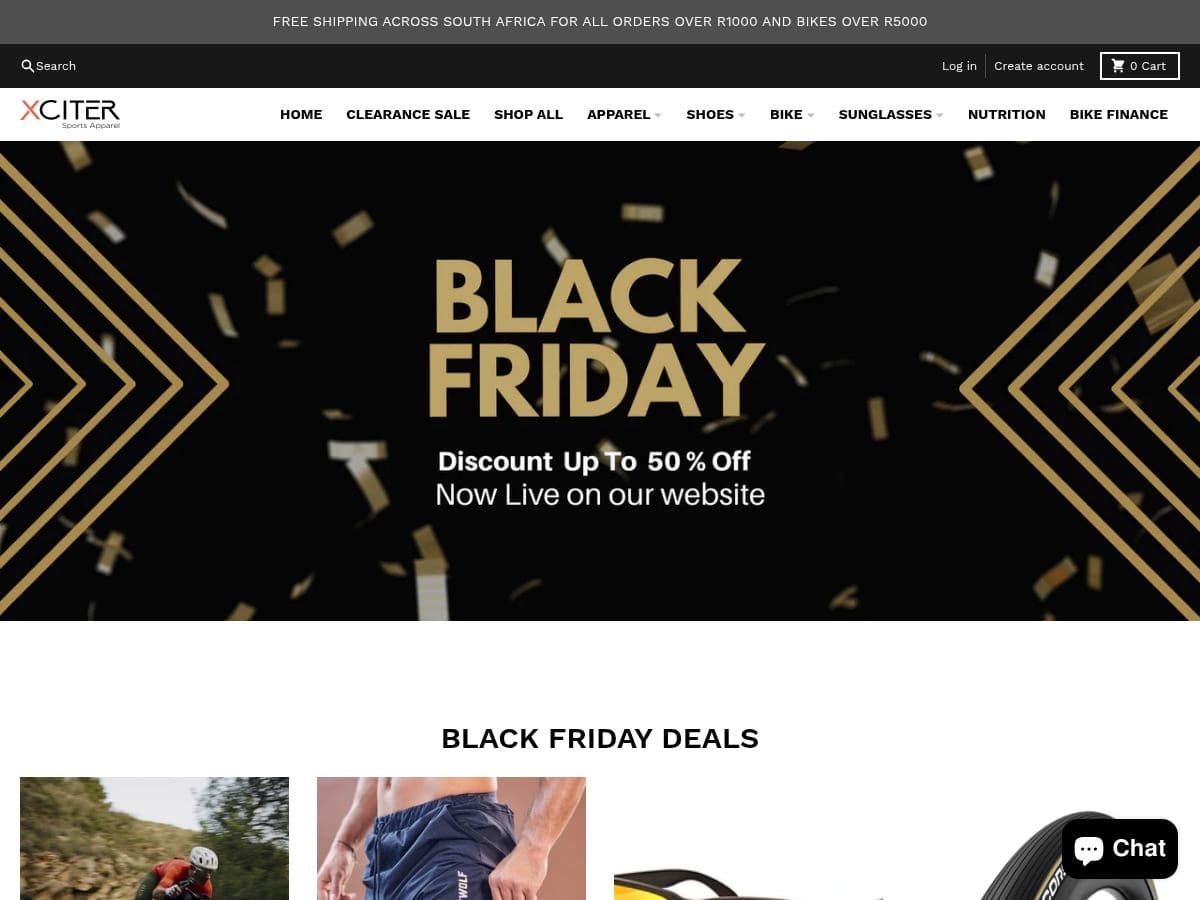Open the Shopify Chat widget

[1120, 849]
